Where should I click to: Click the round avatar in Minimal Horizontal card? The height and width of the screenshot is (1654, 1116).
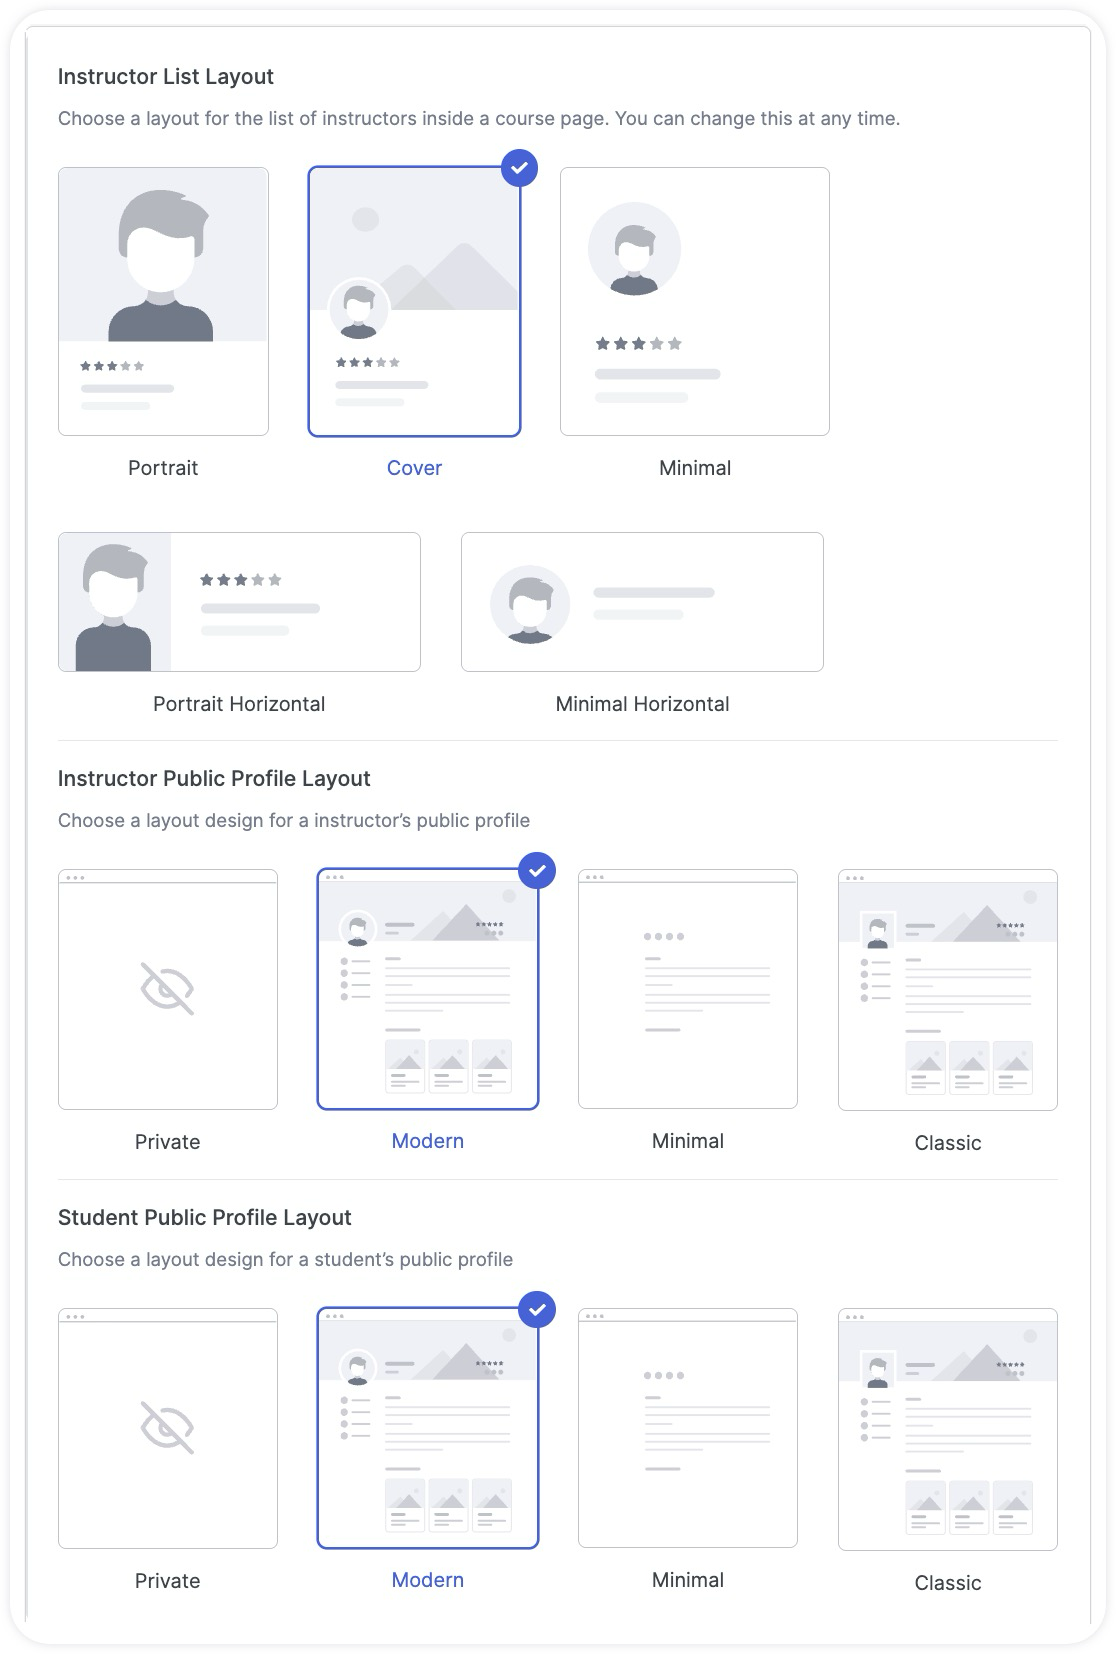click(x=530, y=604)
